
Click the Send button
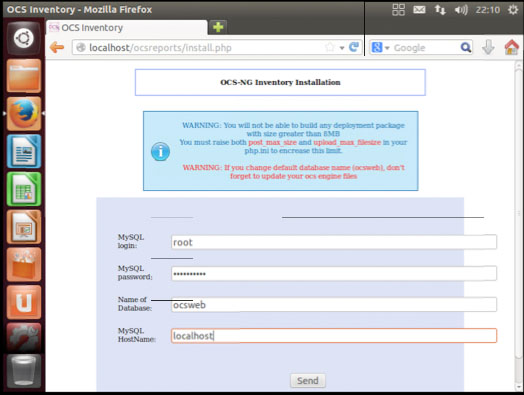point(307,381)
